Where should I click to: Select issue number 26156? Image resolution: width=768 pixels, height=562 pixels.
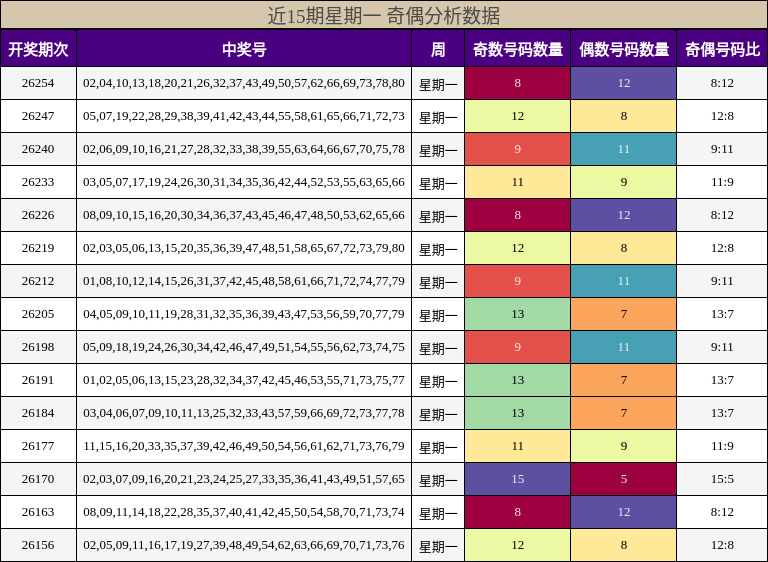[x=38, y=545]
